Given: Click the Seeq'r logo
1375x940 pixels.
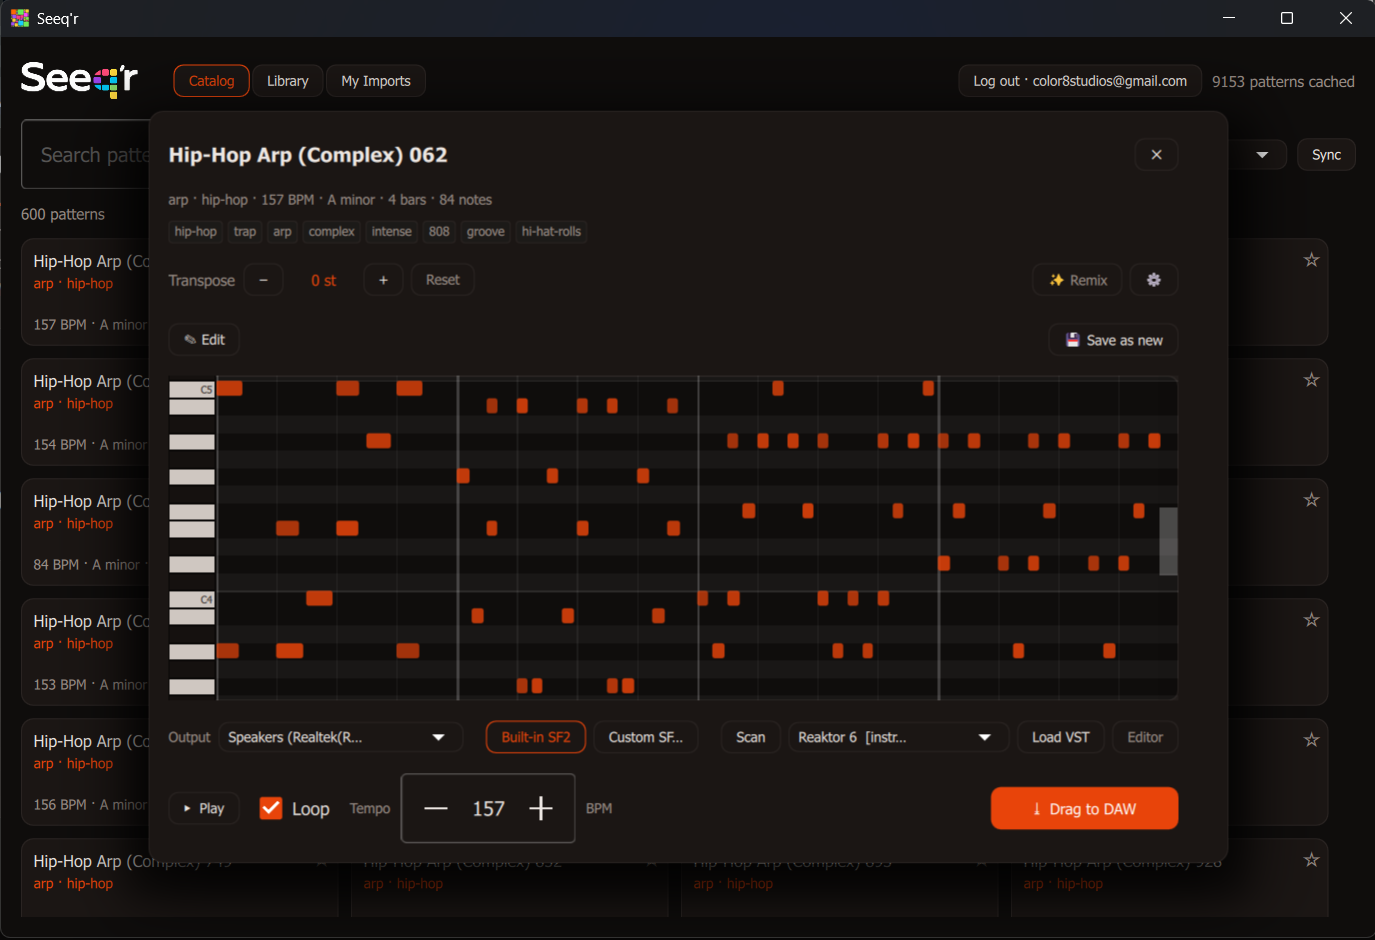Looking at the screenshot, I should click(79, 79).
